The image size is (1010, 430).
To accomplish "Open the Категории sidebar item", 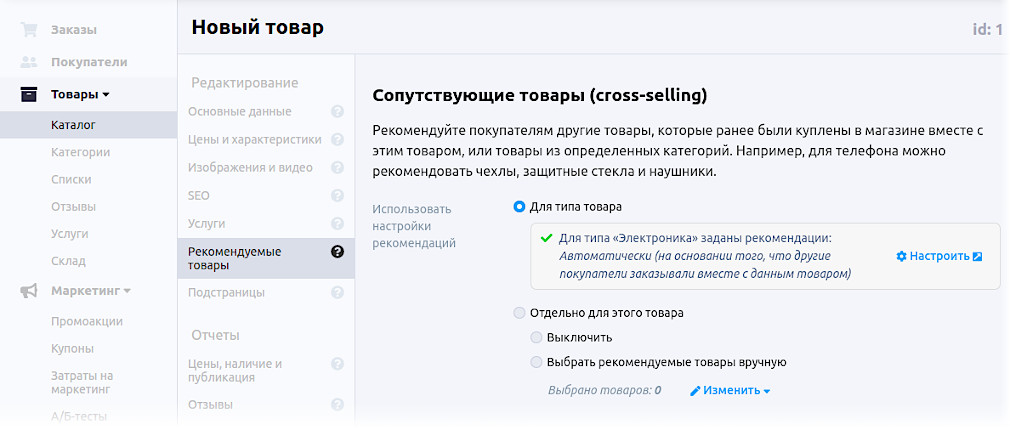I will [x=80, y=153].
